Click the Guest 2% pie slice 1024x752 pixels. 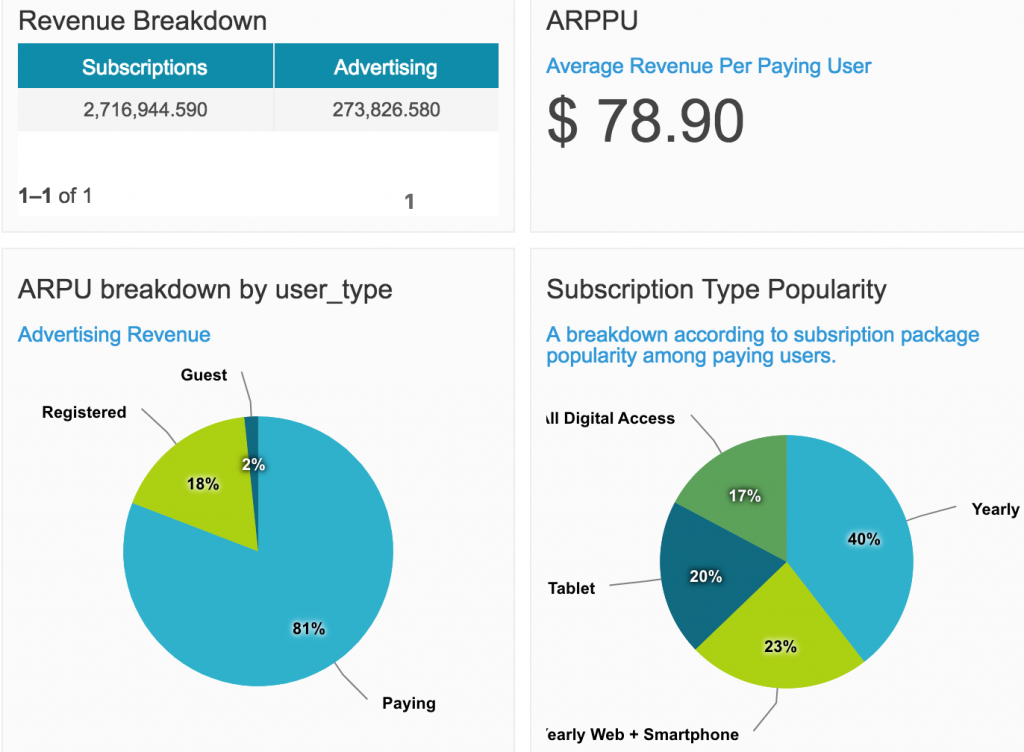[x=252, y=450]
